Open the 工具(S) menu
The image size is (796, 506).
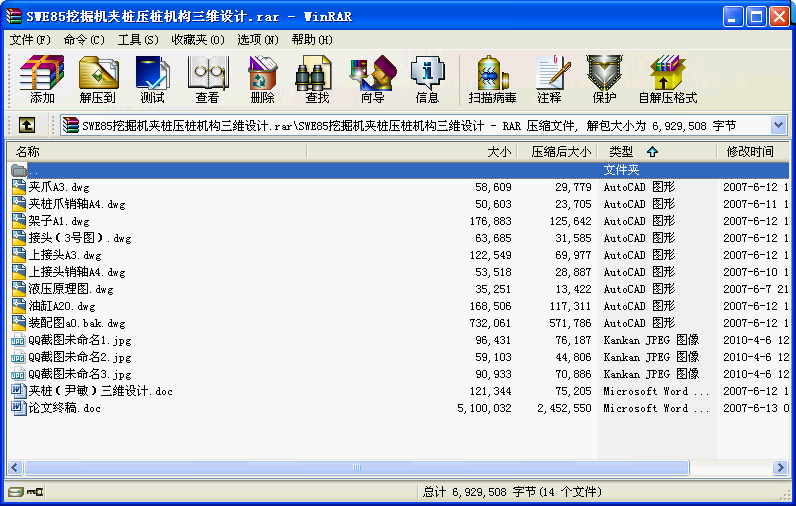(138, 40)
